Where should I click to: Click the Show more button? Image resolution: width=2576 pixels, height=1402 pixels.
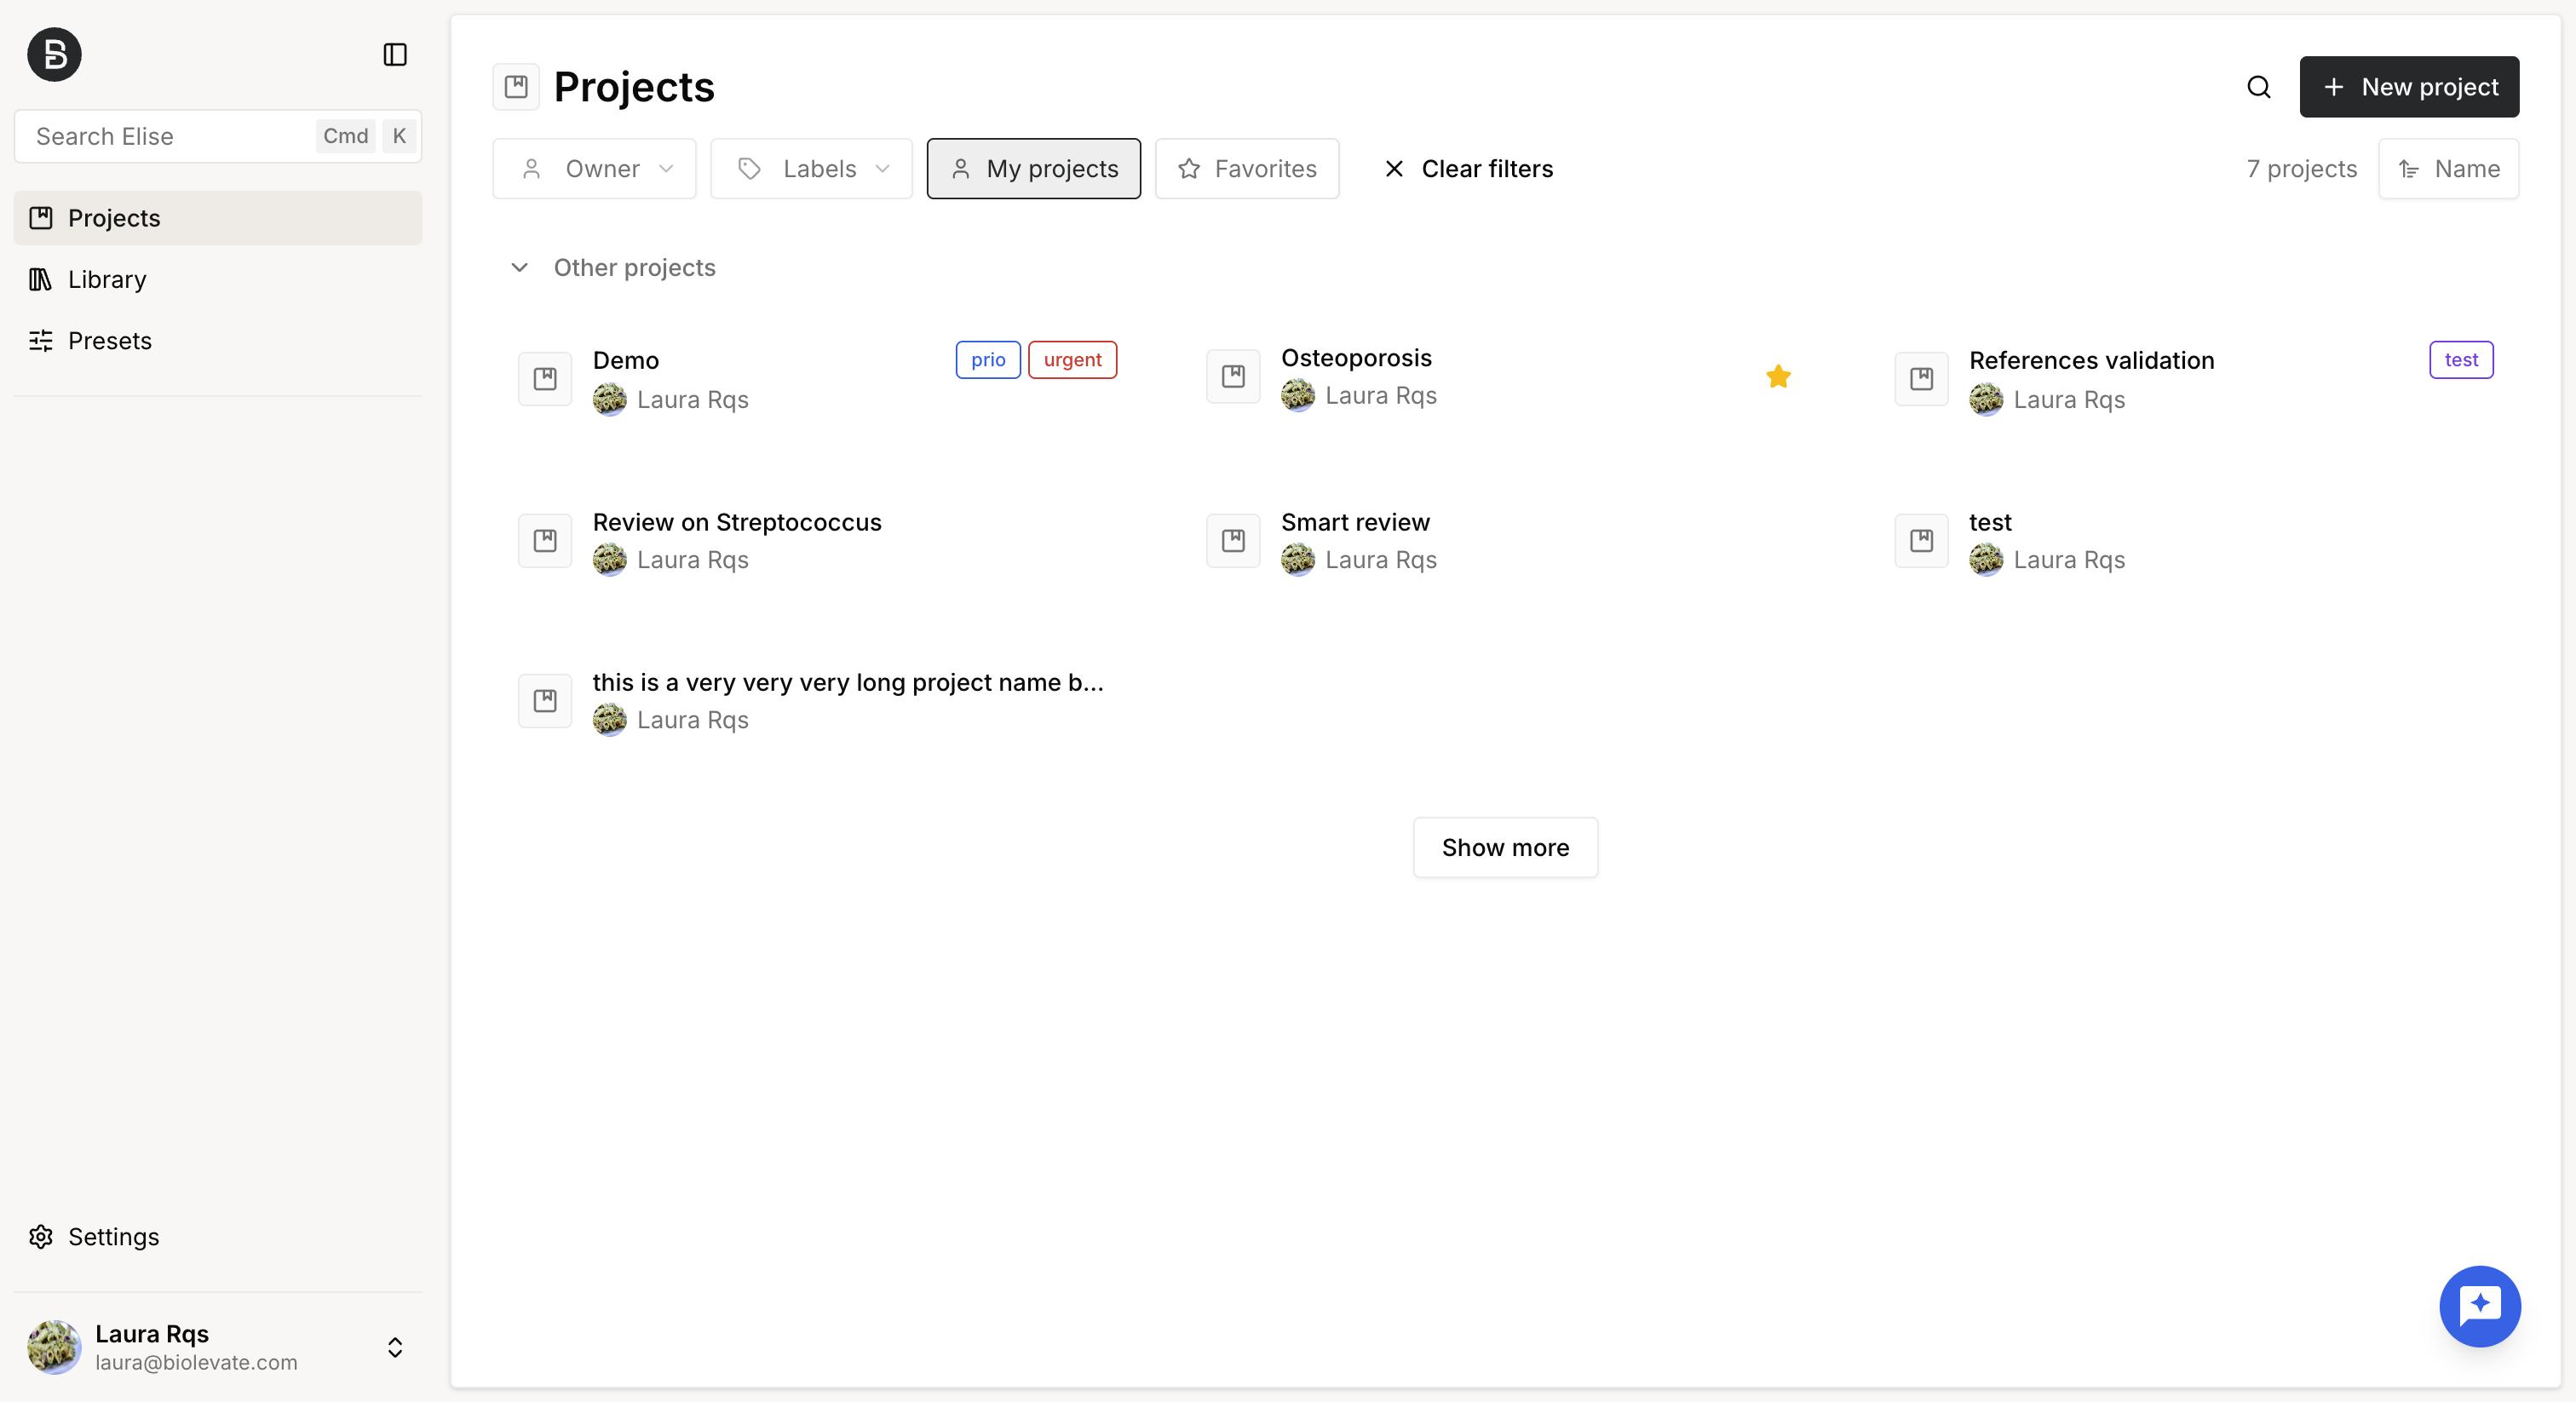[x=1505, y=848]
